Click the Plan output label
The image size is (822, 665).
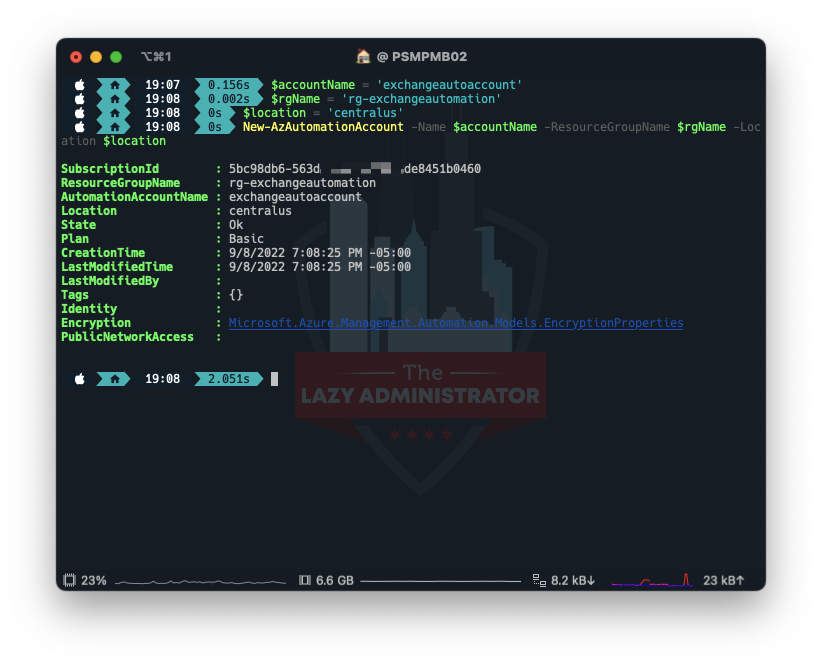(75, 239)
